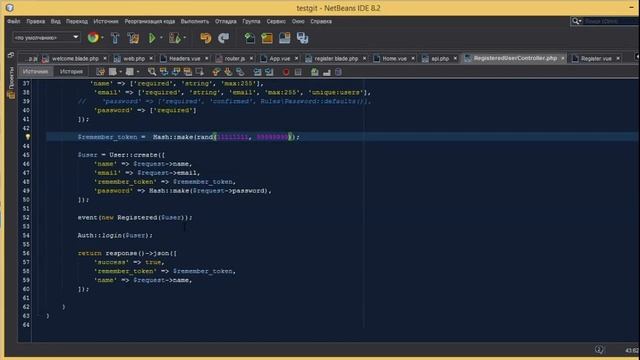Switch editor to История (History) view
The width and height of the screenshot is (640, 360).
[71, 71]
